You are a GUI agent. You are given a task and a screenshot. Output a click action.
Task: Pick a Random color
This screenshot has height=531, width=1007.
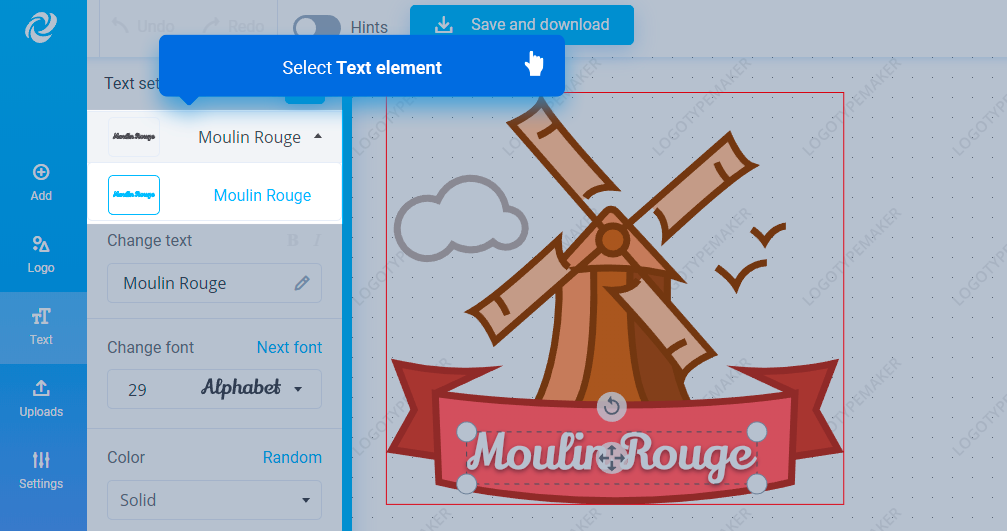tap(292, 457)
